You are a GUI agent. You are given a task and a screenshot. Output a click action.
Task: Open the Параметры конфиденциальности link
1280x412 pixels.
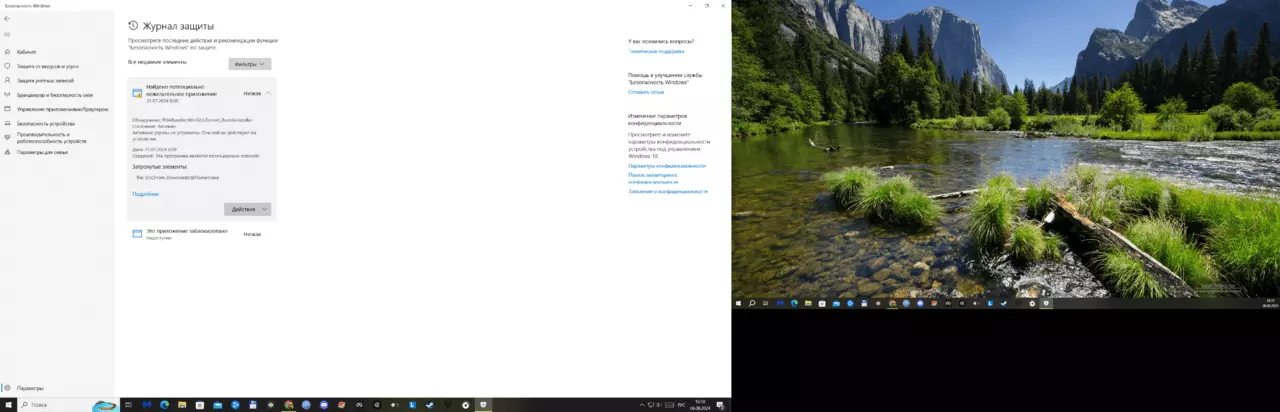tap(667, 166)
